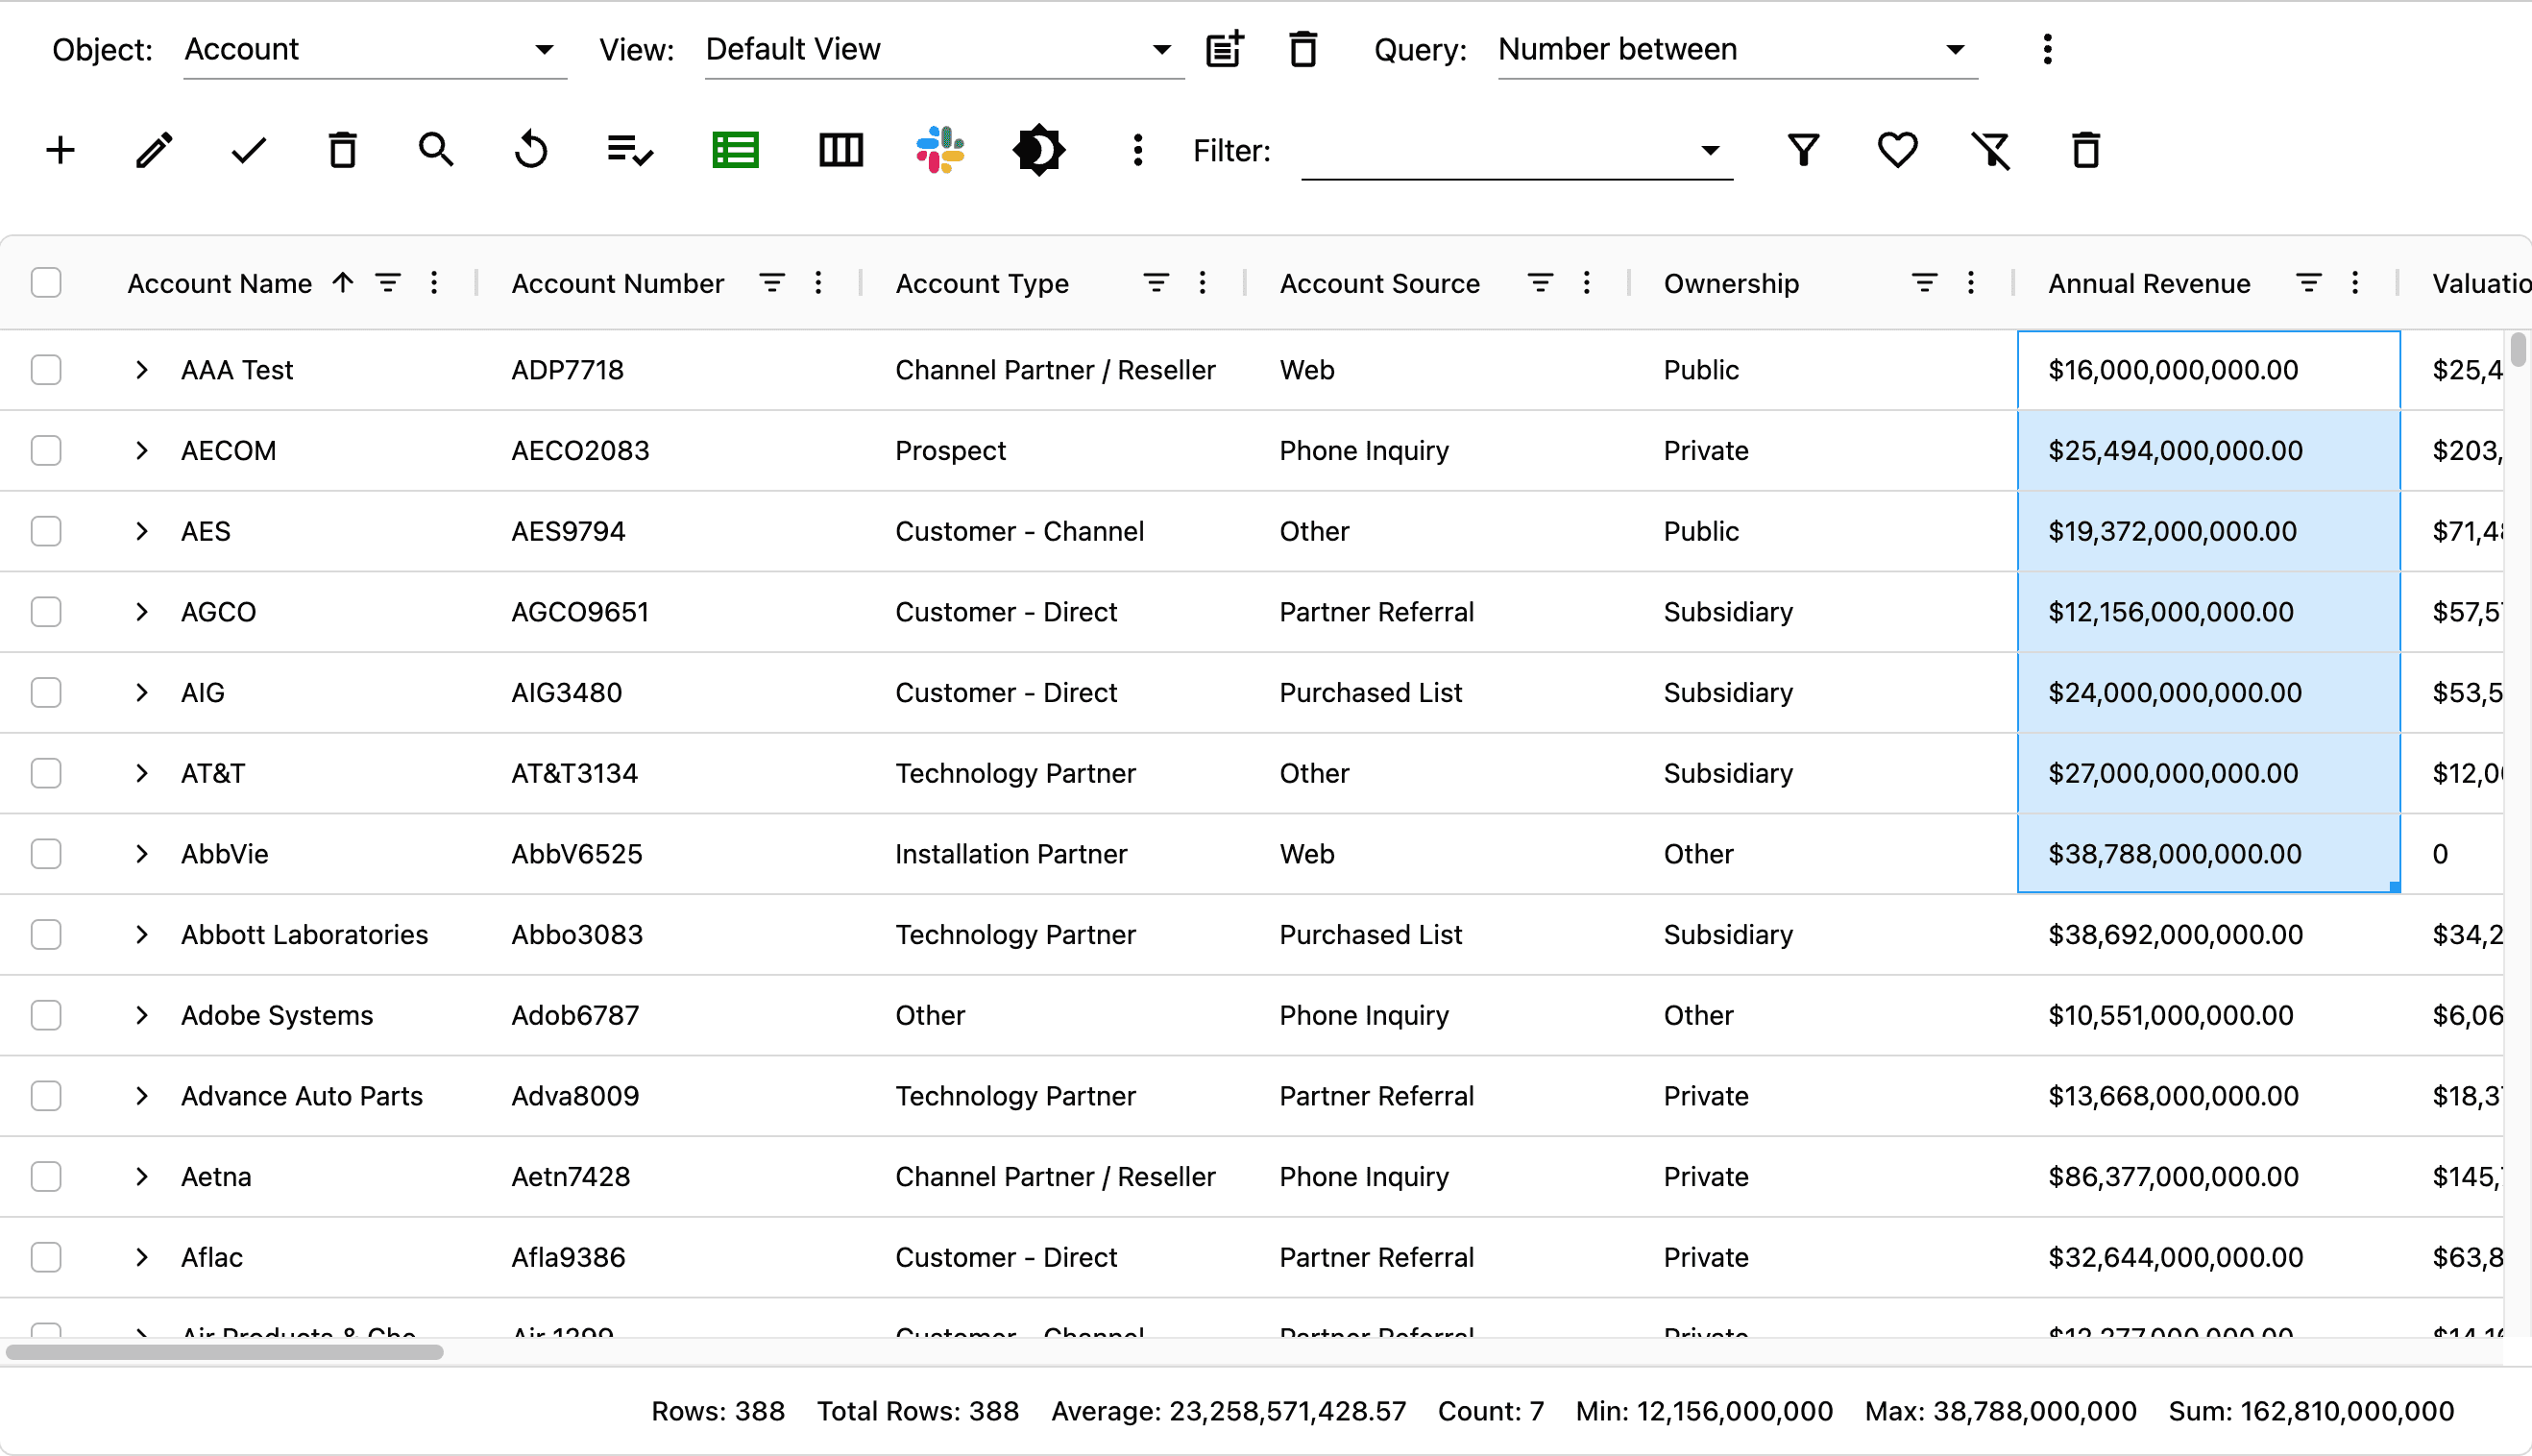
Task: Select the Adobe Systems row checkbox
Action: (x=46, y=1015)
